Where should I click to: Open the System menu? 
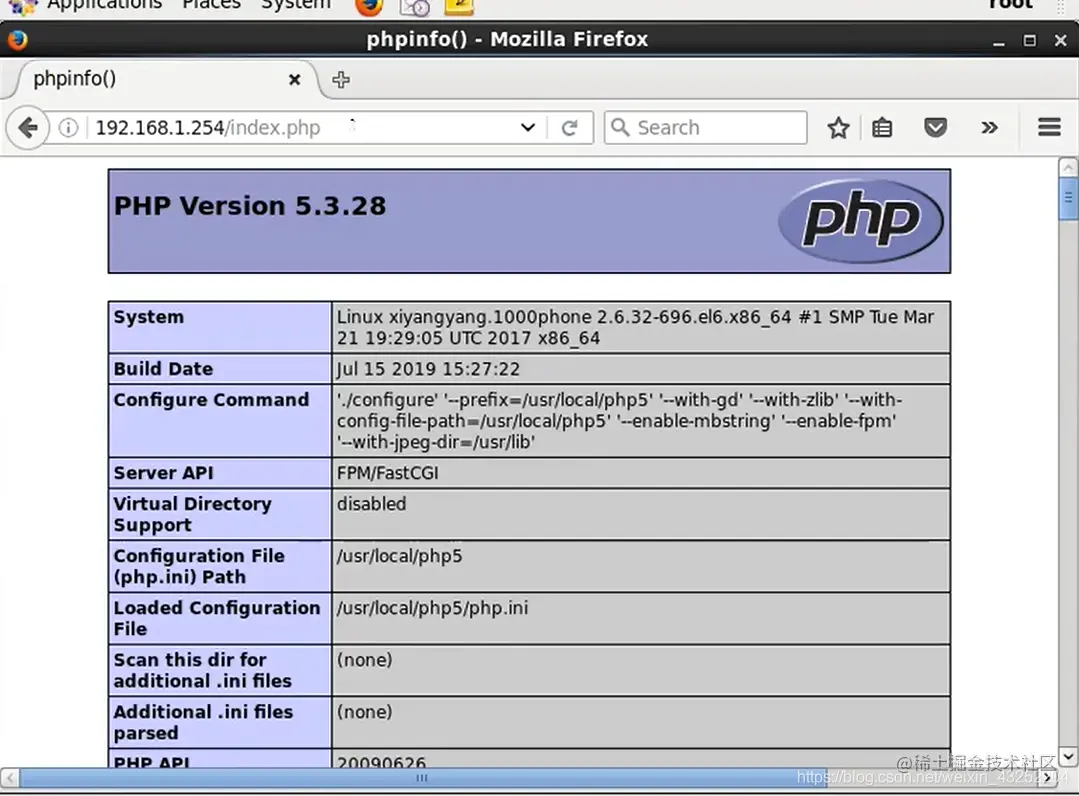tap(296, 6)
